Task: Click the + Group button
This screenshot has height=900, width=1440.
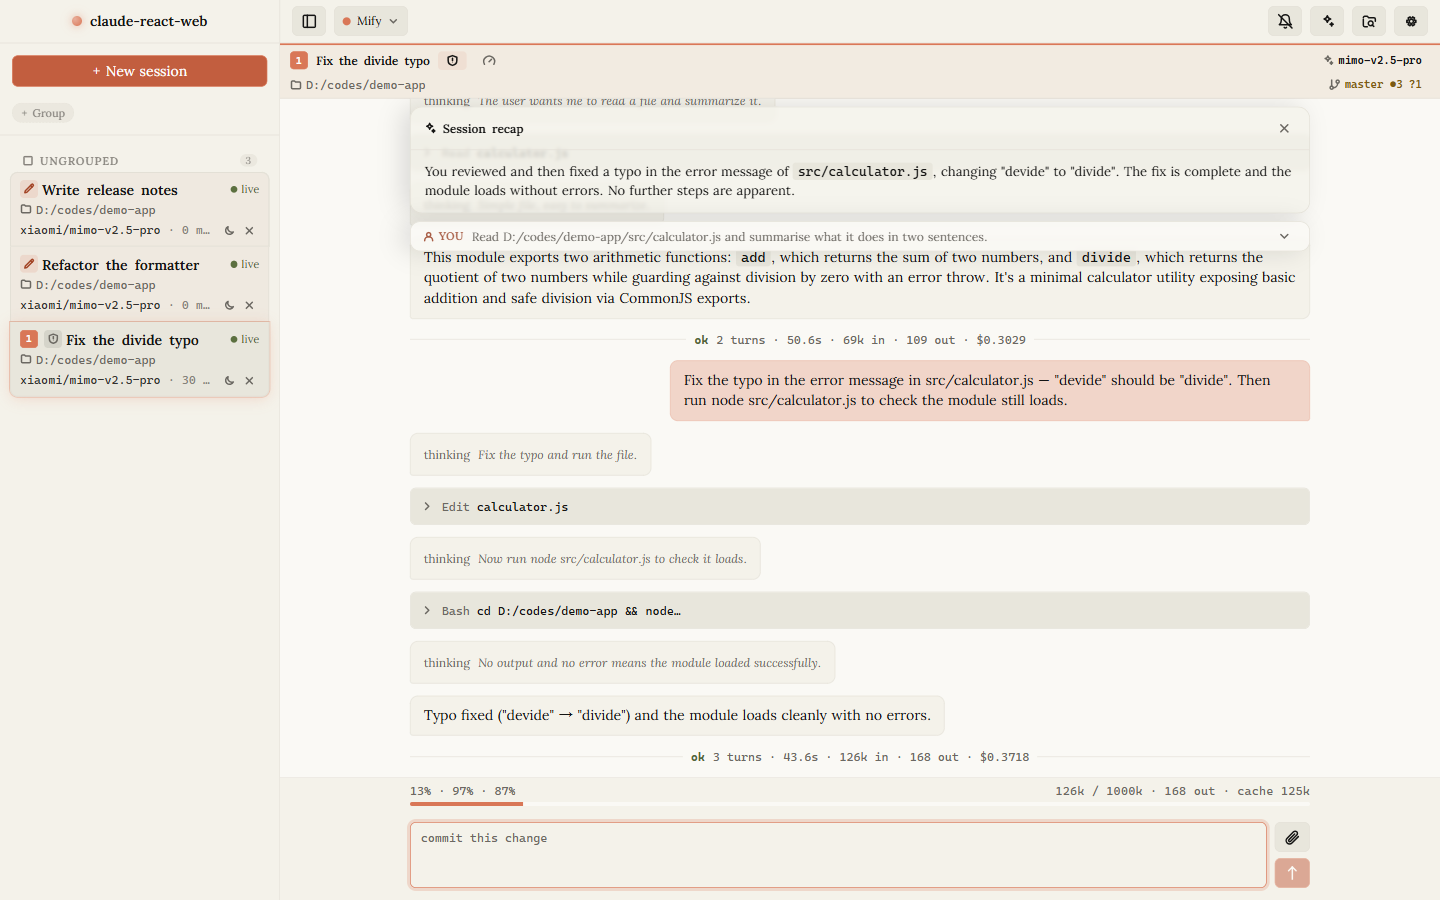Action: pos(43,113)
